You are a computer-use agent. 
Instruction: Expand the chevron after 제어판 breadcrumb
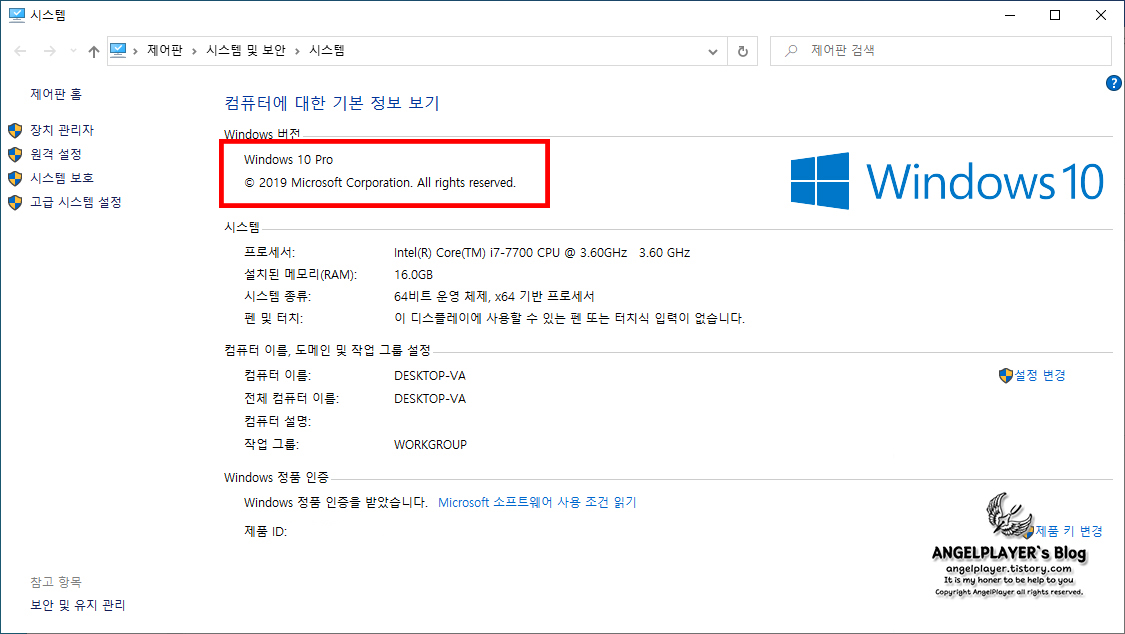coord(194,51)
